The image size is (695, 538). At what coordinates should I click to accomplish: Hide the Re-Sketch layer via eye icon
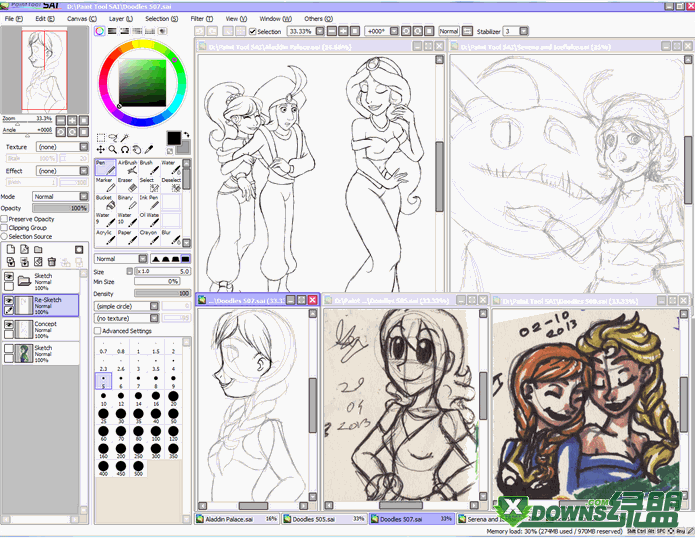click(x=8, y=300)
